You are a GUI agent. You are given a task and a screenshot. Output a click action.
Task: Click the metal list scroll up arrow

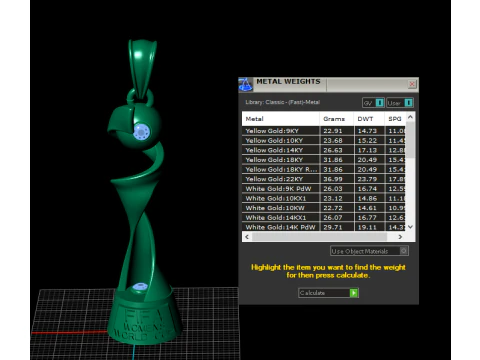[x=410, y=117]
